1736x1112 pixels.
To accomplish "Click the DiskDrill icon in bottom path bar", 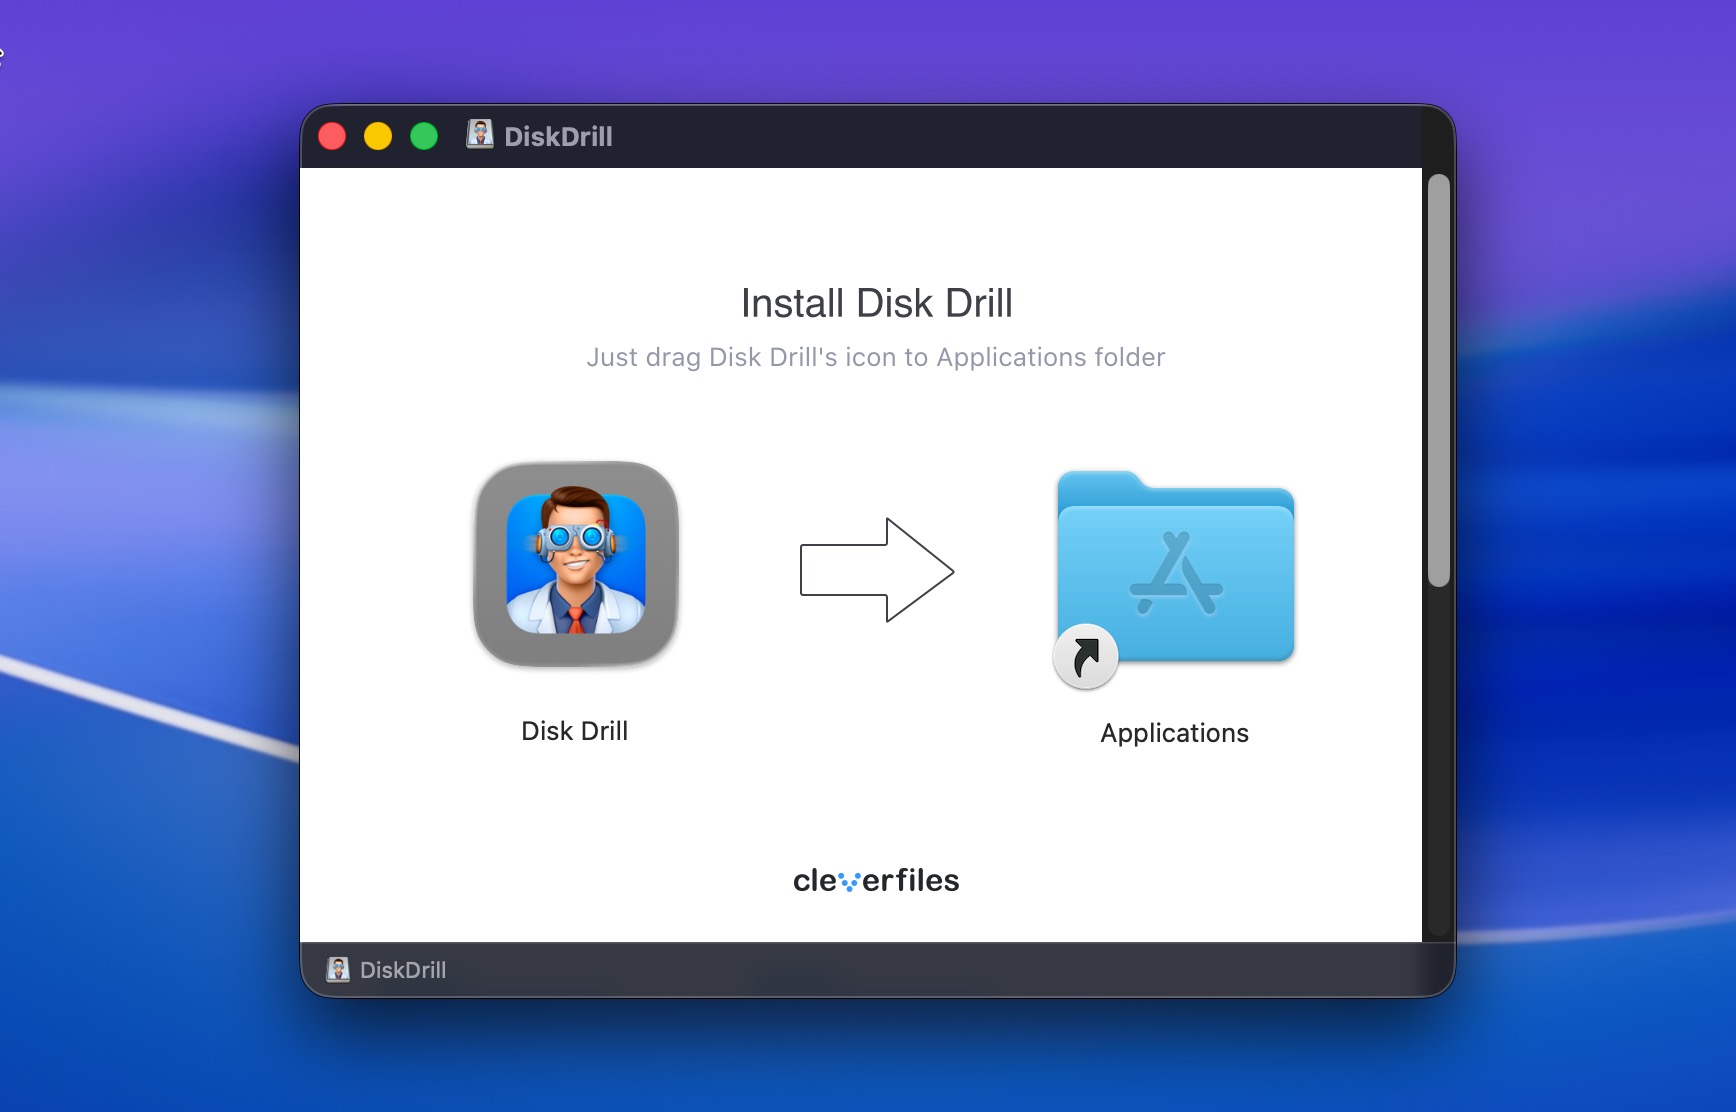I will tap(338, 969).
